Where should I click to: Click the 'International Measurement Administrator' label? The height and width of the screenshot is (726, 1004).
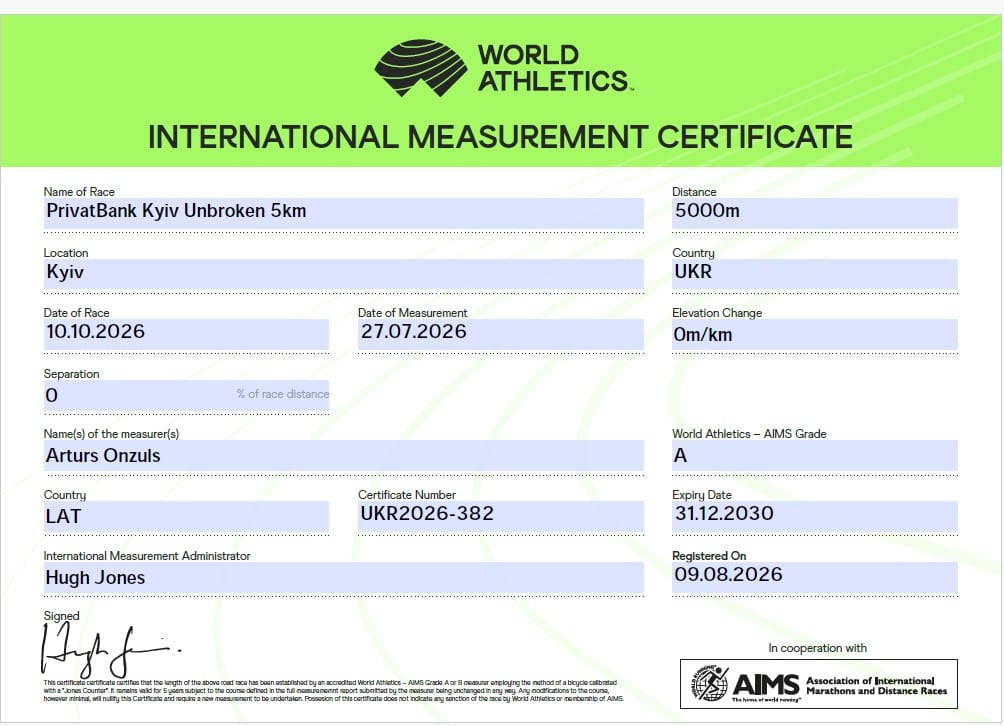pyautogui.click(x=147, y=555)
